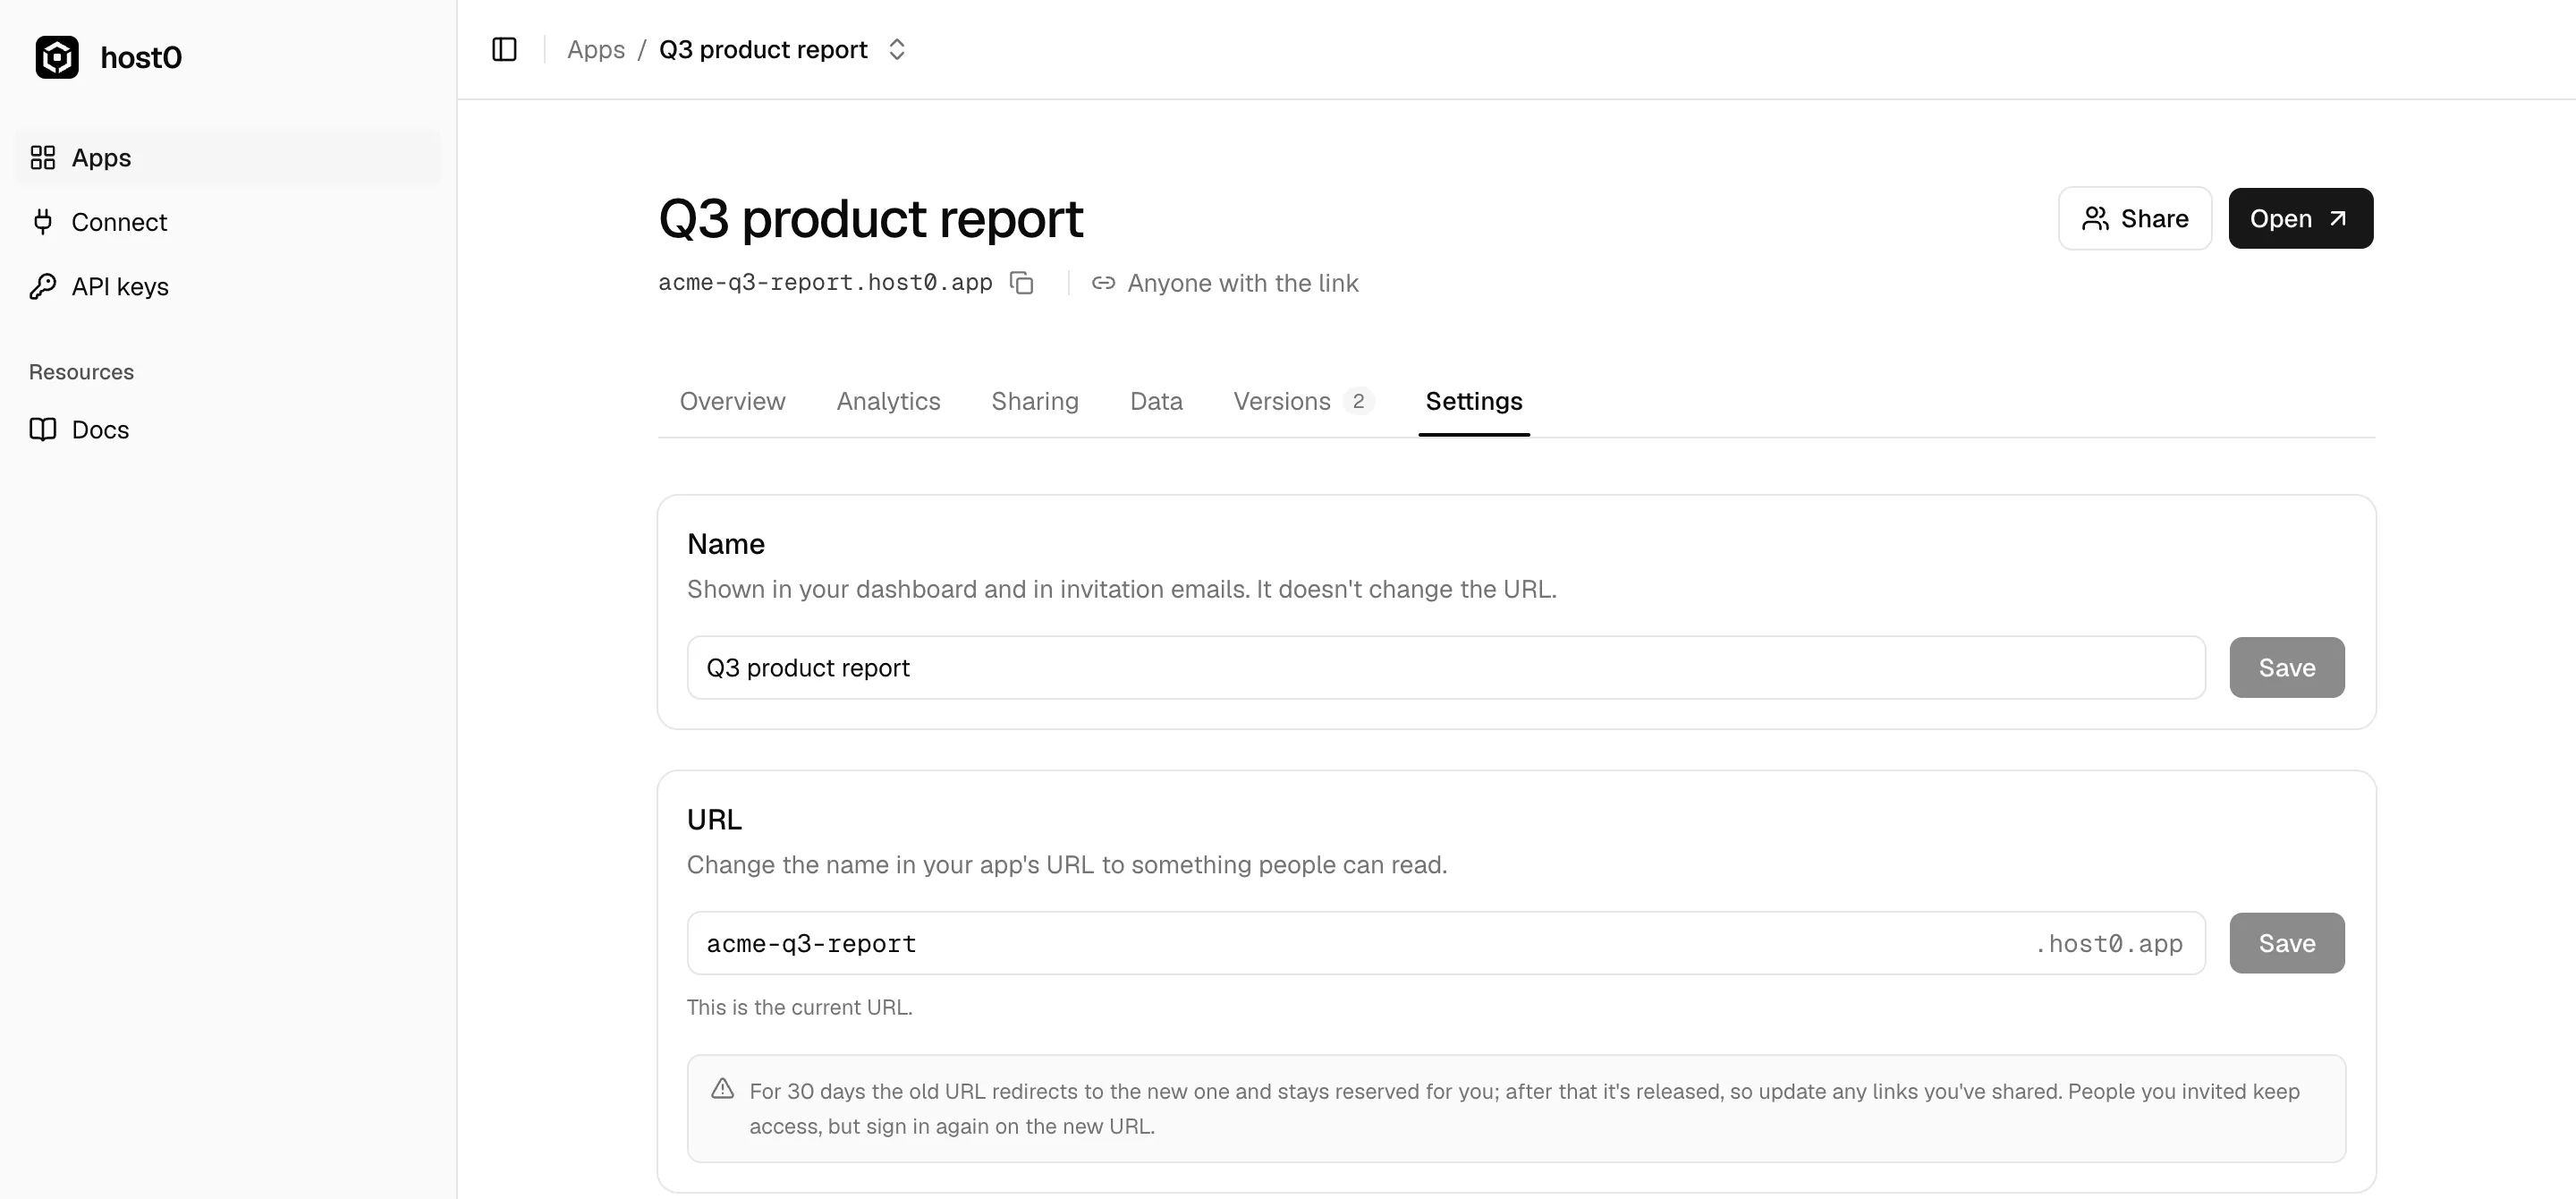This screenshot has height=1199, width=2576.
Task: Go to API keys page
Action: click(x=228, y=287)
